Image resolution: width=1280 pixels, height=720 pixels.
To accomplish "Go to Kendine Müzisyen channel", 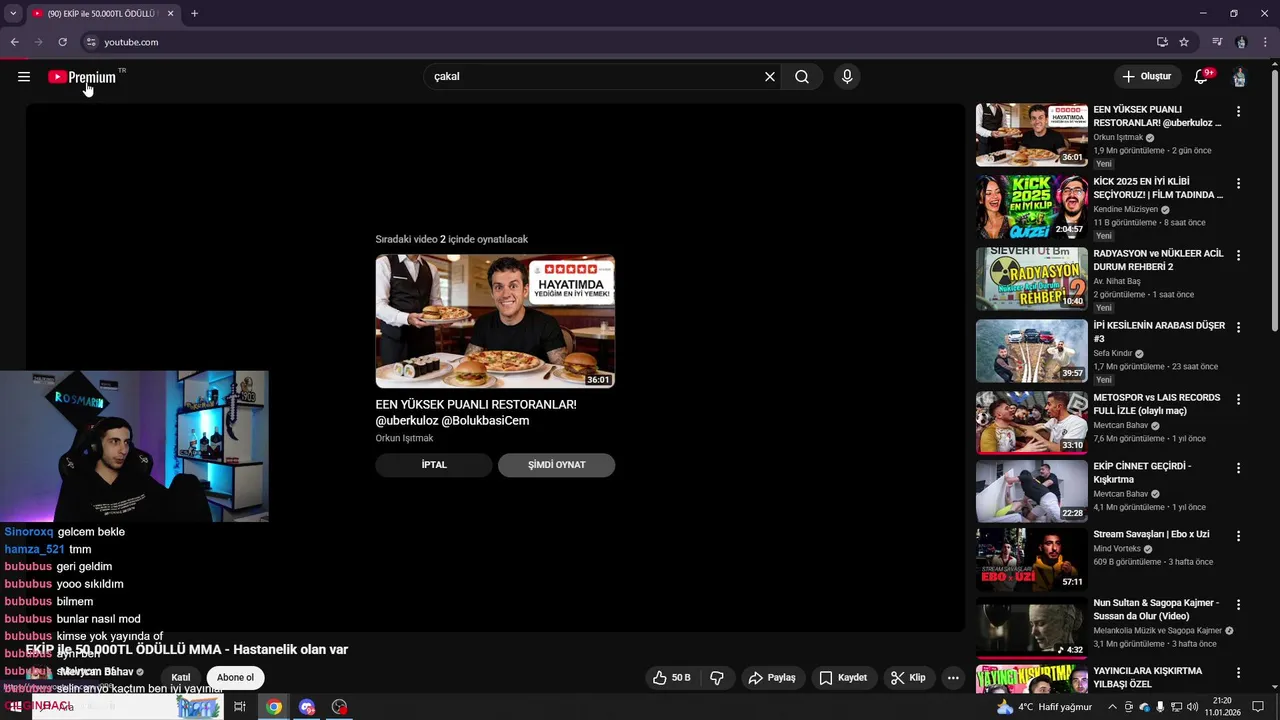I will [1125, 209].
